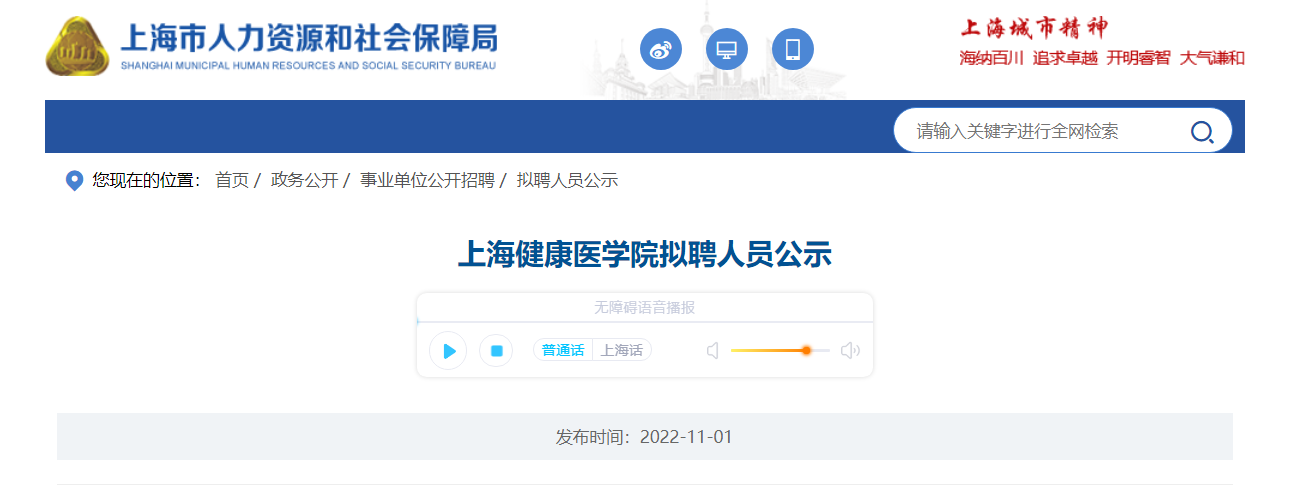Open 拟聘人员公示 breadcrumb link
This screenshot has width=1293, height=487.
coord(567,181)
